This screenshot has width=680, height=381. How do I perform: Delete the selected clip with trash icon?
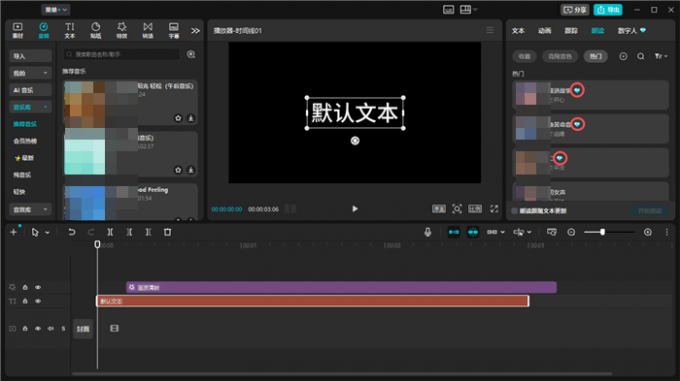click(x=167, y=232)
